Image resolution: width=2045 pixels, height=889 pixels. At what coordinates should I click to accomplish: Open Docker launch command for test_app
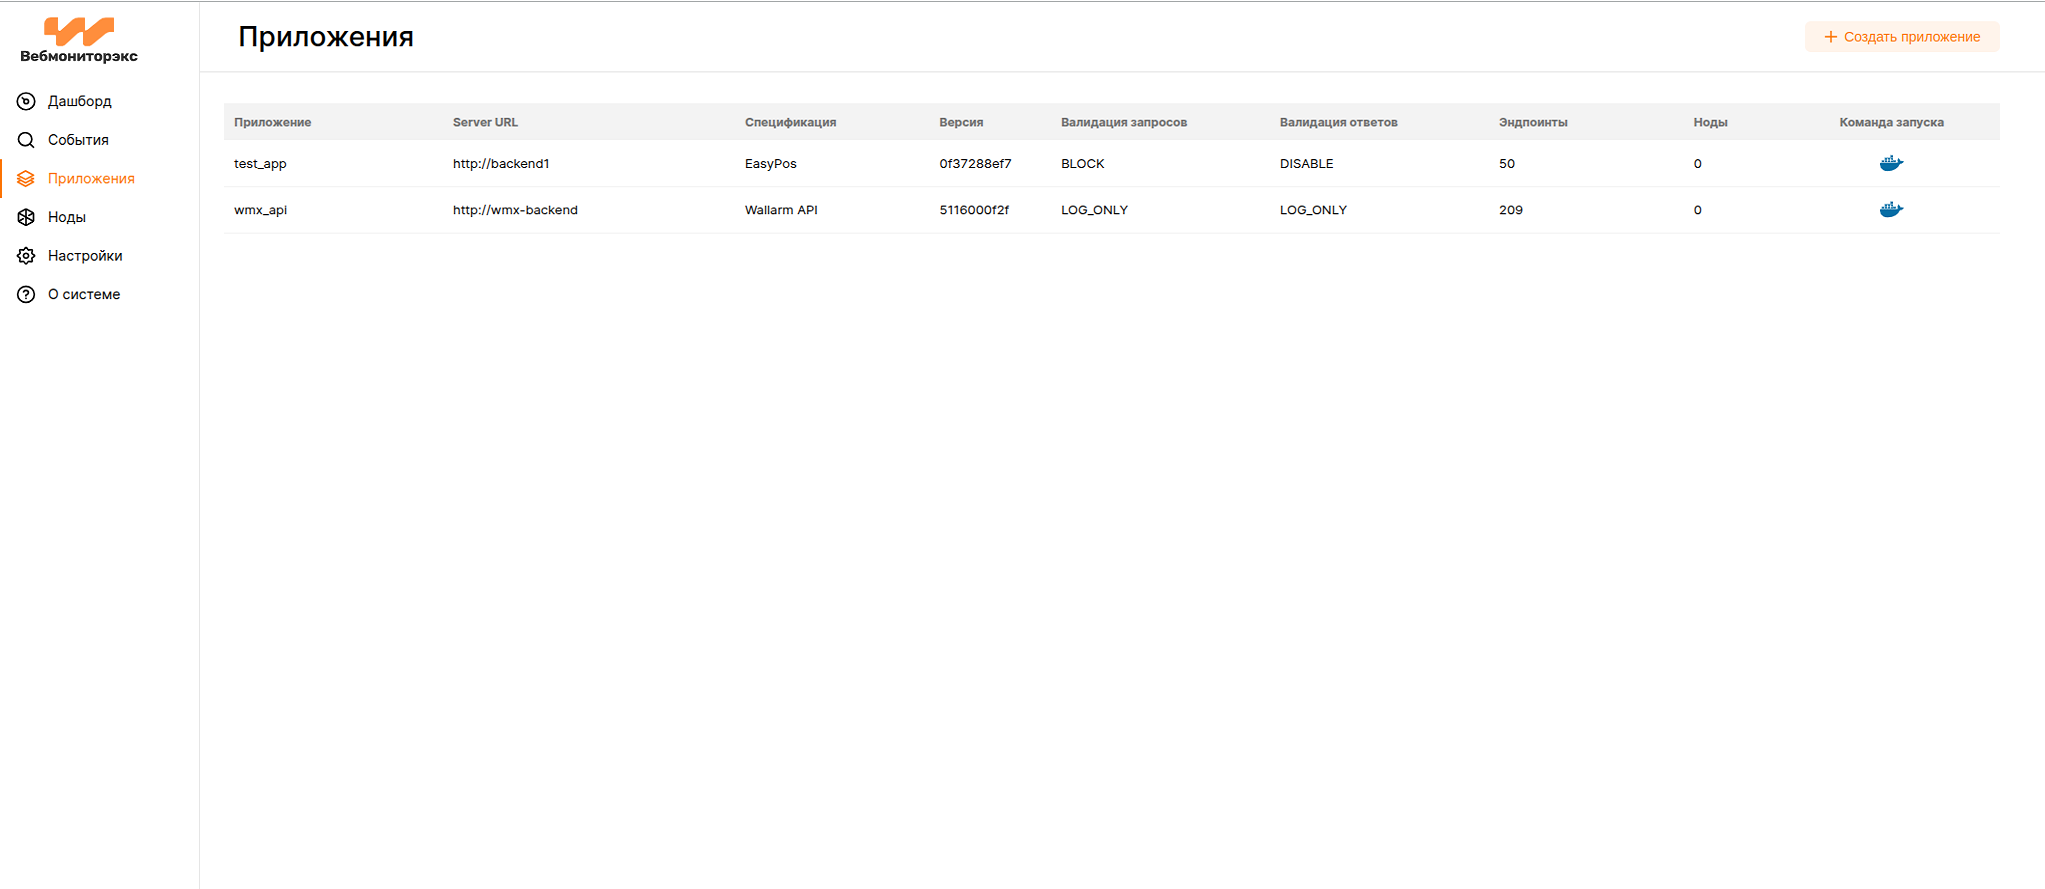tap(1890, 163)
